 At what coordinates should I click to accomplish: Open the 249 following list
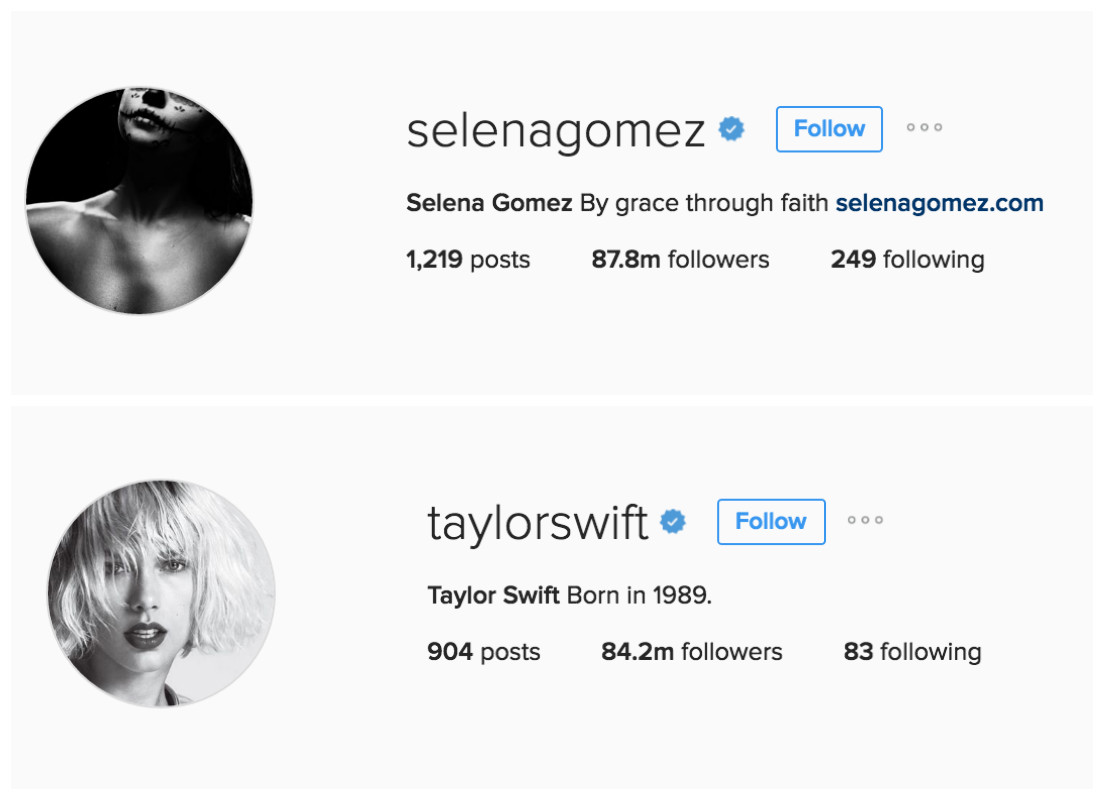[x=908, y=260]
